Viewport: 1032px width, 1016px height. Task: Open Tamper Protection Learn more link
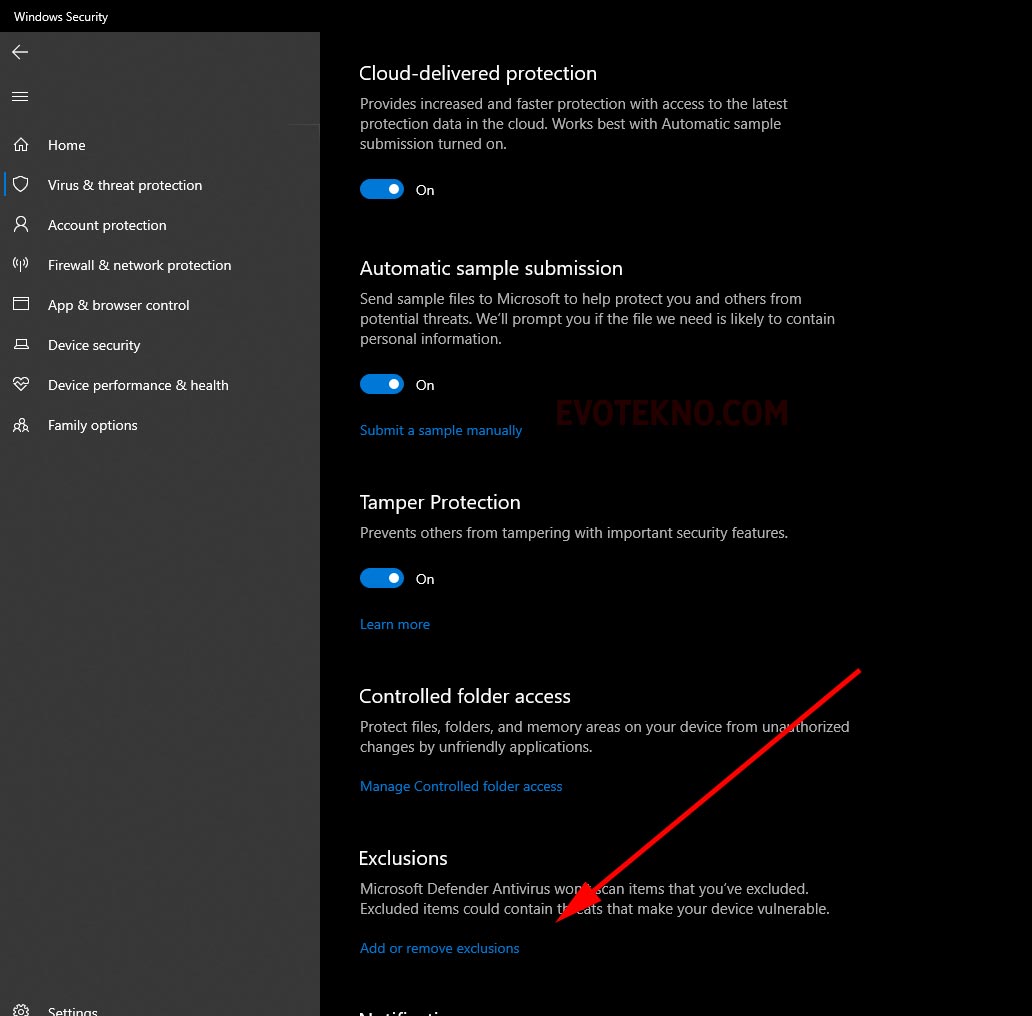395,625
